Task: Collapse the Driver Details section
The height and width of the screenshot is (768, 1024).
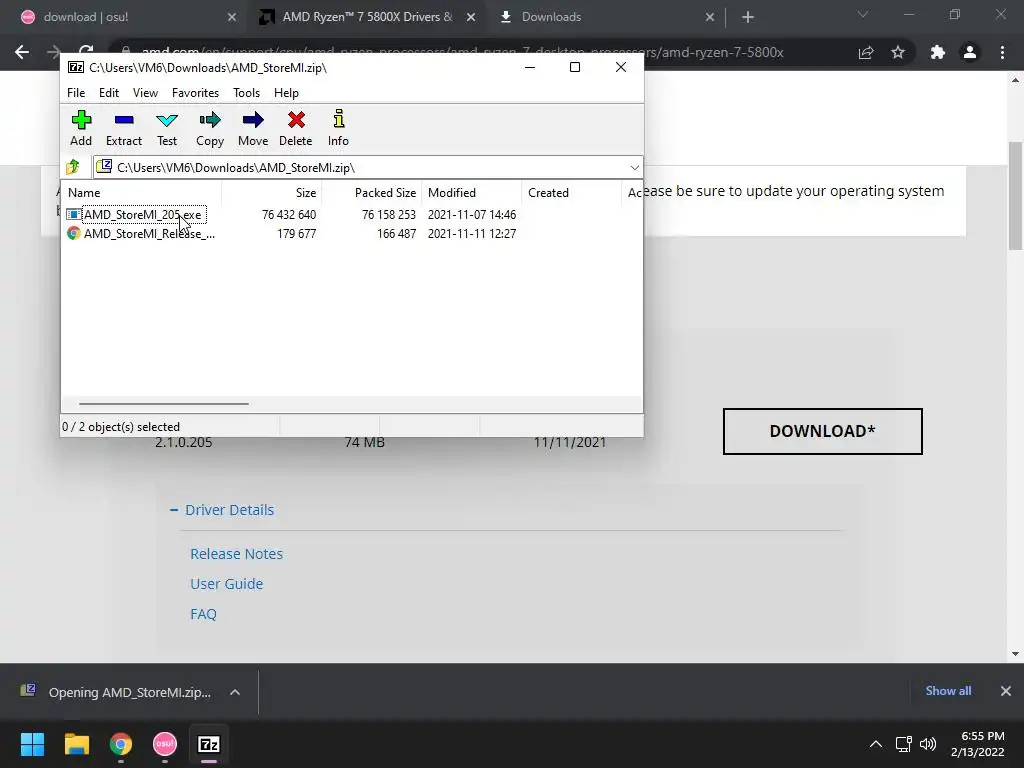Action: 222,510
